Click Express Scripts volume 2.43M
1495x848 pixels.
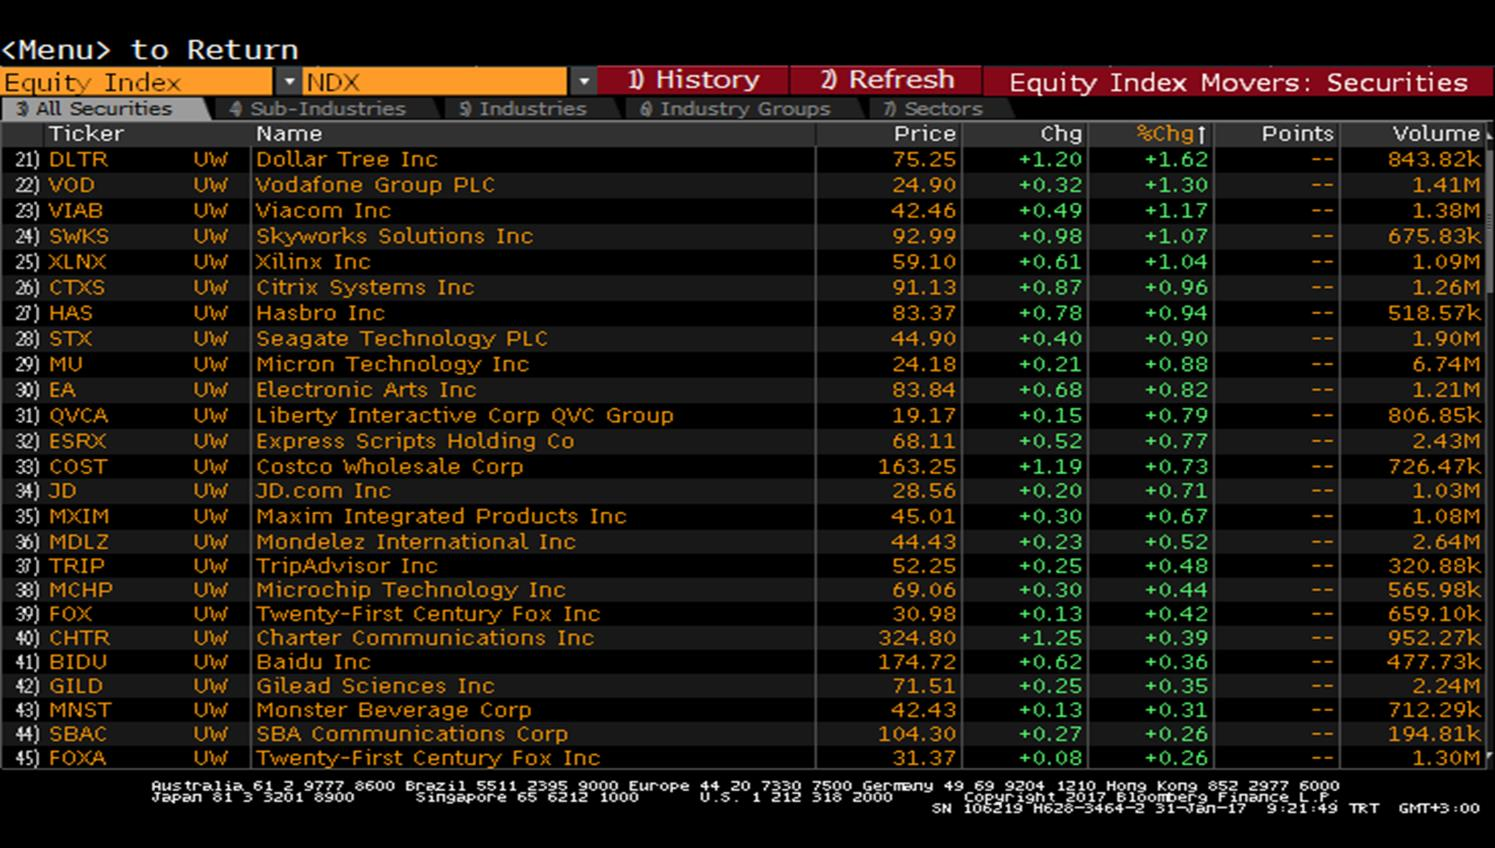[1446, 442]
